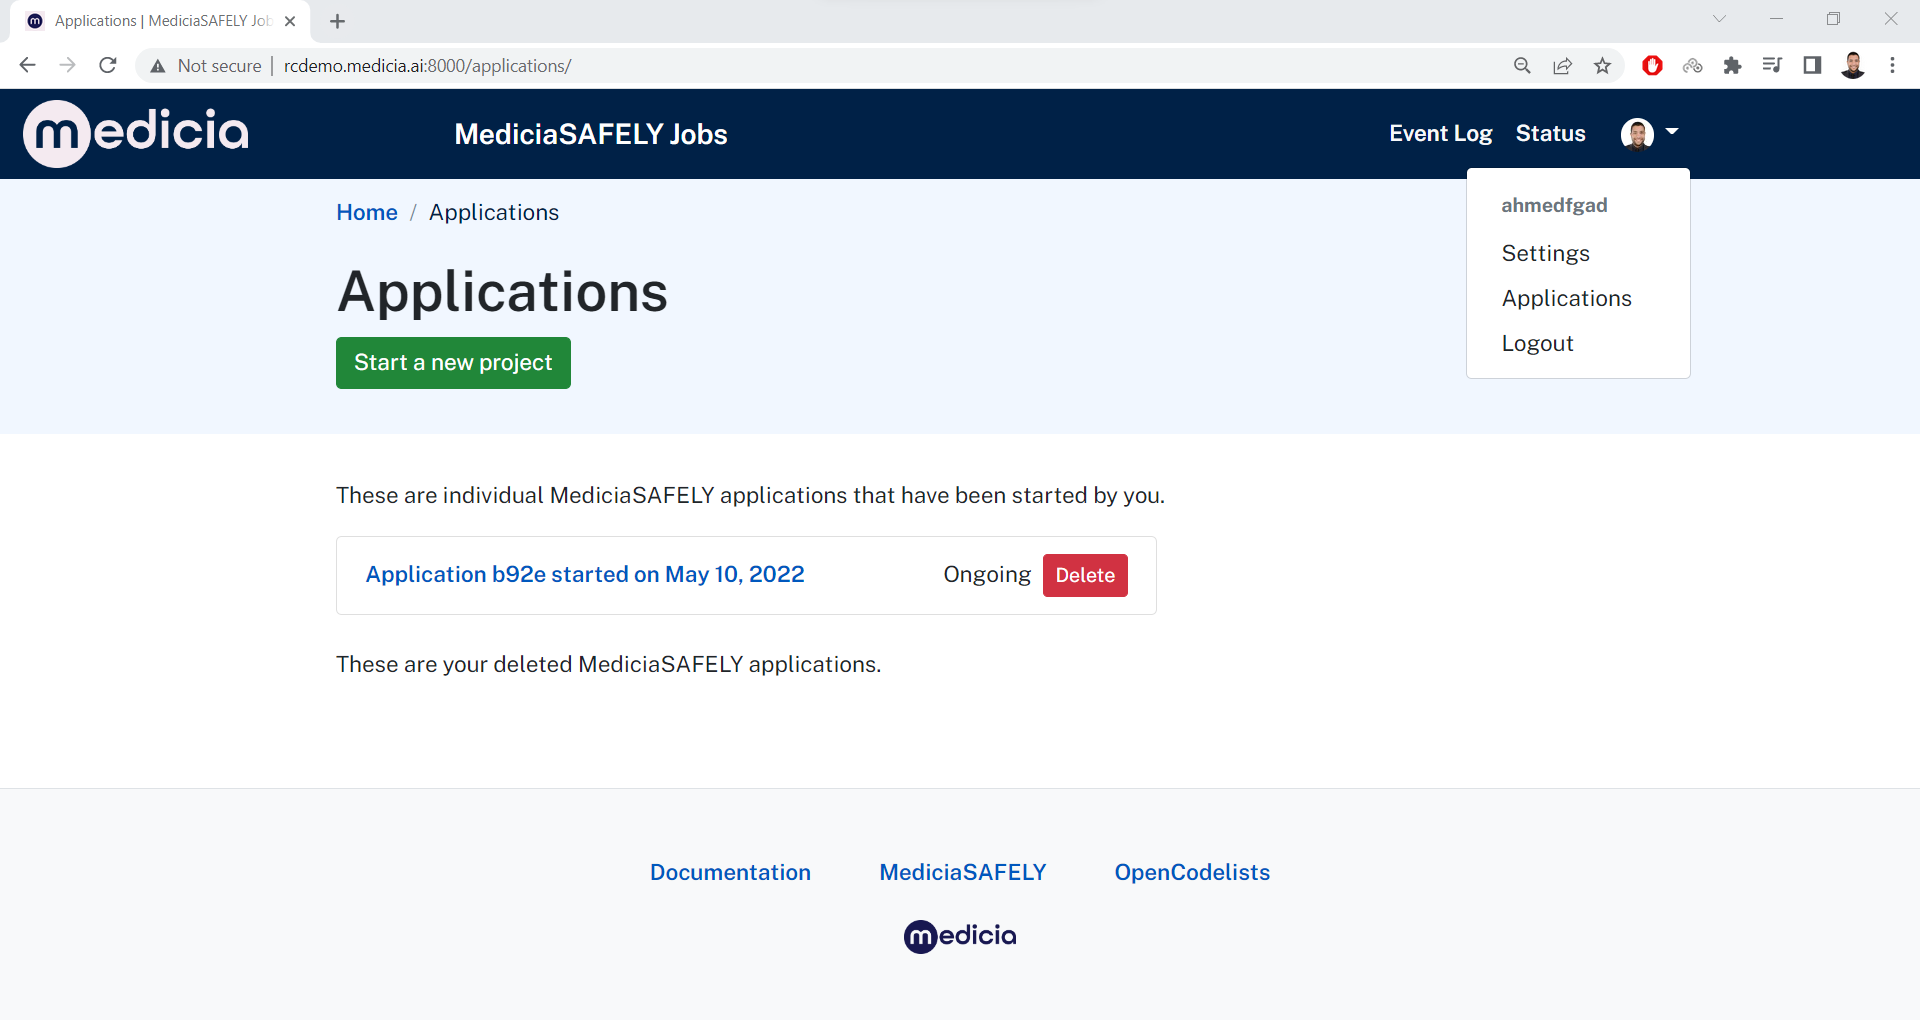Image resolution: width=1920 pixels, height=1020 pixels.
Task: Click the share page icon
Action: (x=1562, y=66)
